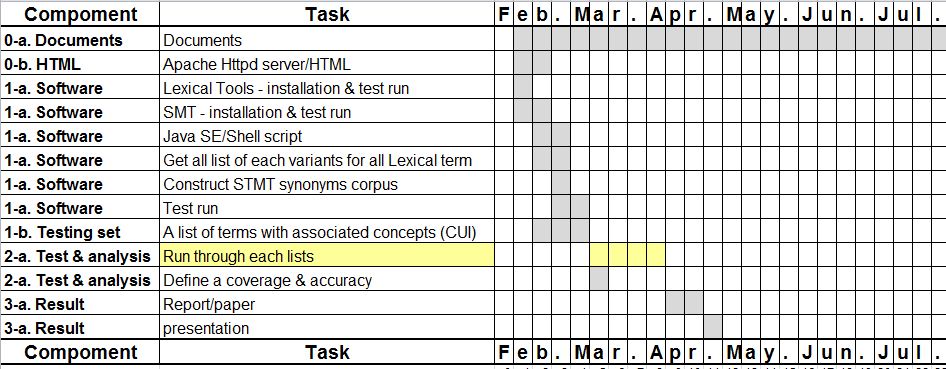Click the top 'Task' column header
Screen dimensions: 946x369
click(x=327, y=14)
